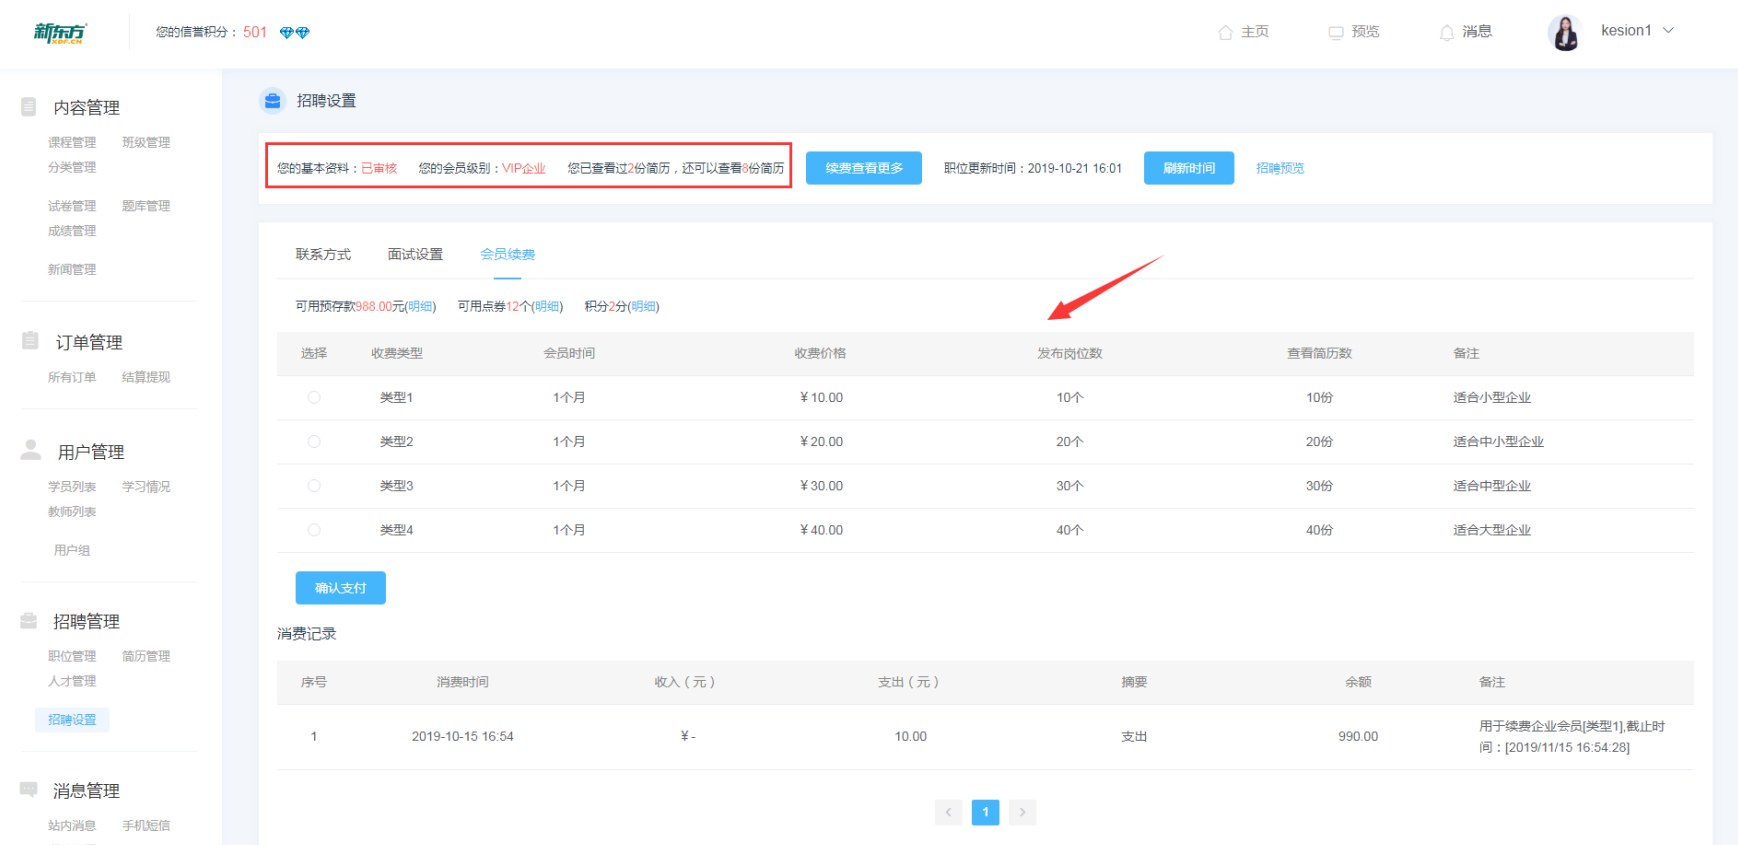Click the blue diamond credit icon

294,33
